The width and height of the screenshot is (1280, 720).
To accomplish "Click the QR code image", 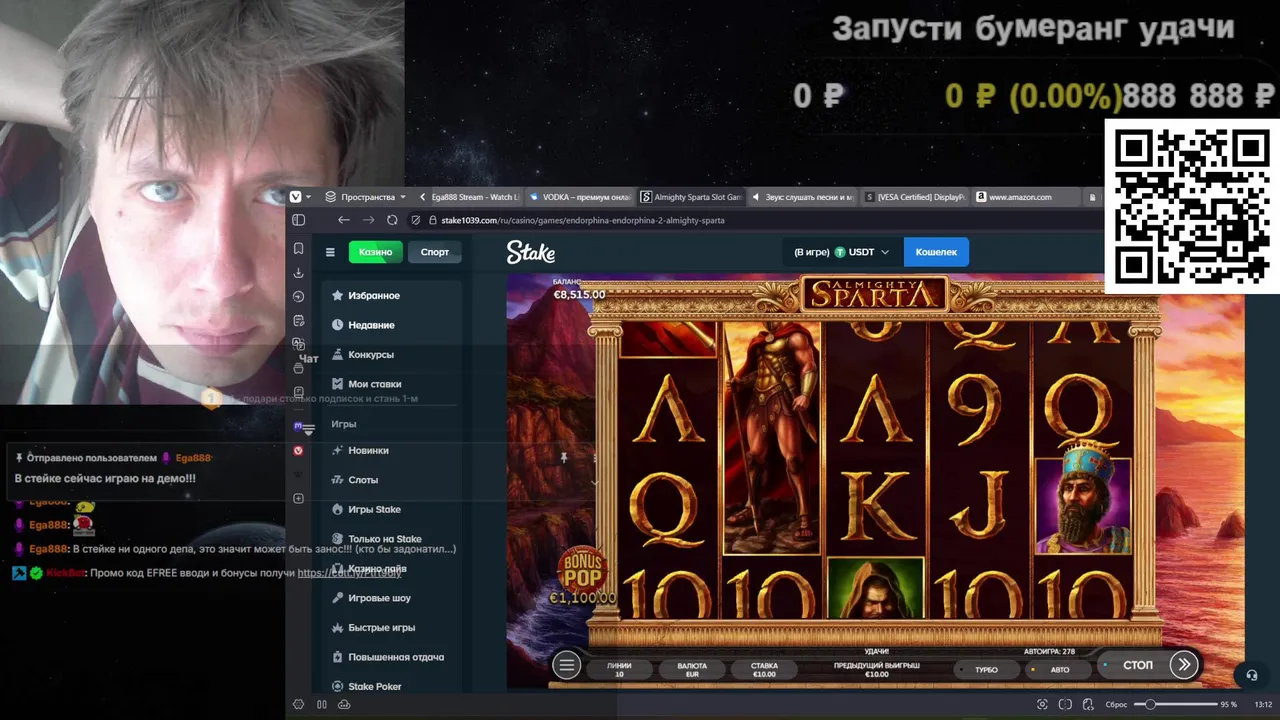I will coord(1191,207).
